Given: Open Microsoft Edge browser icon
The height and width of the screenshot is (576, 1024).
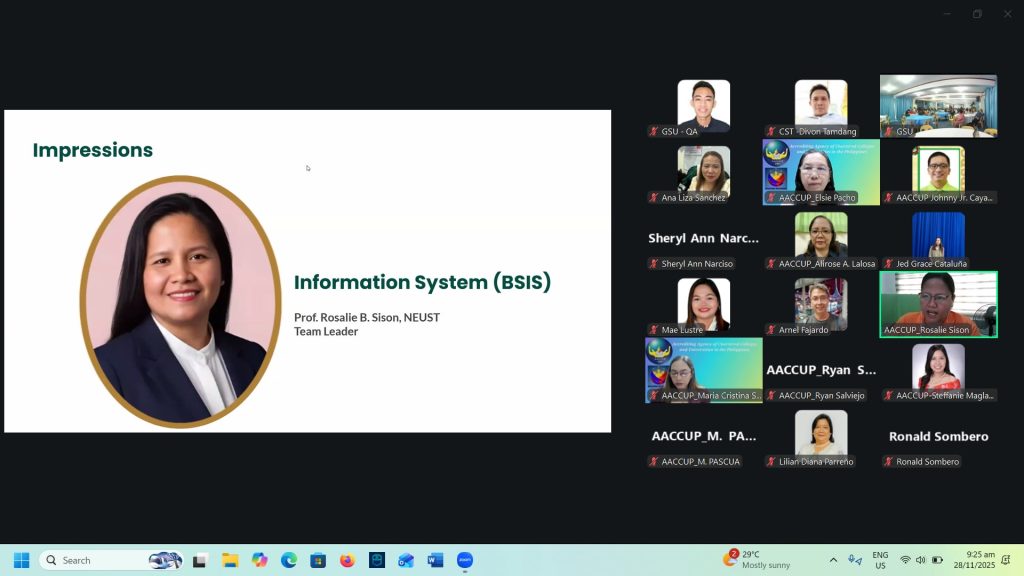Looking at the screenshot, I should [x=289, y=560].
